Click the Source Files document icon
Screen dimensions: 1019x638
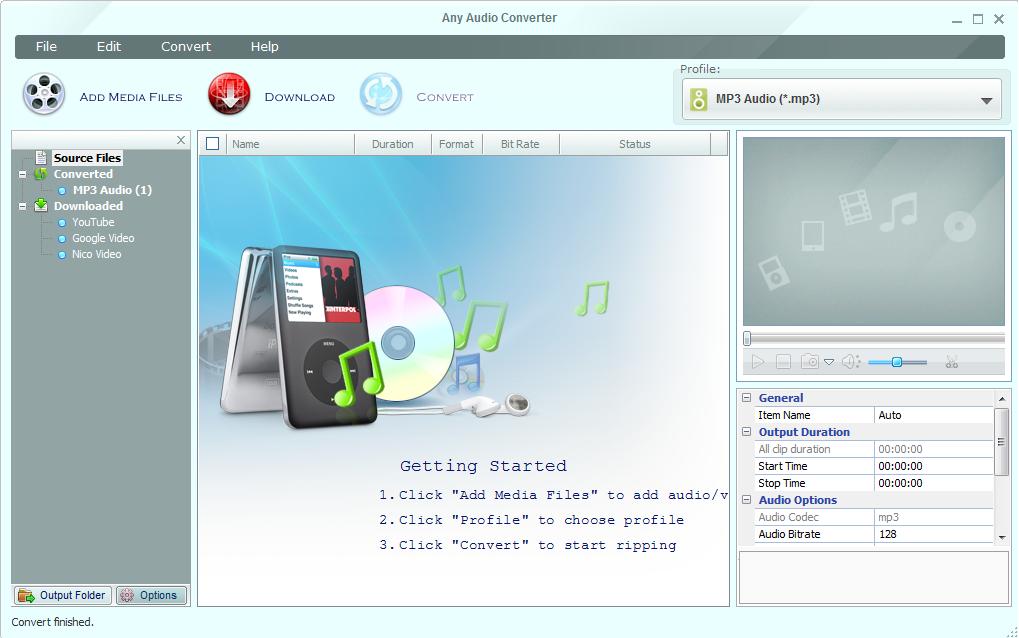click(x=41, y=157)
